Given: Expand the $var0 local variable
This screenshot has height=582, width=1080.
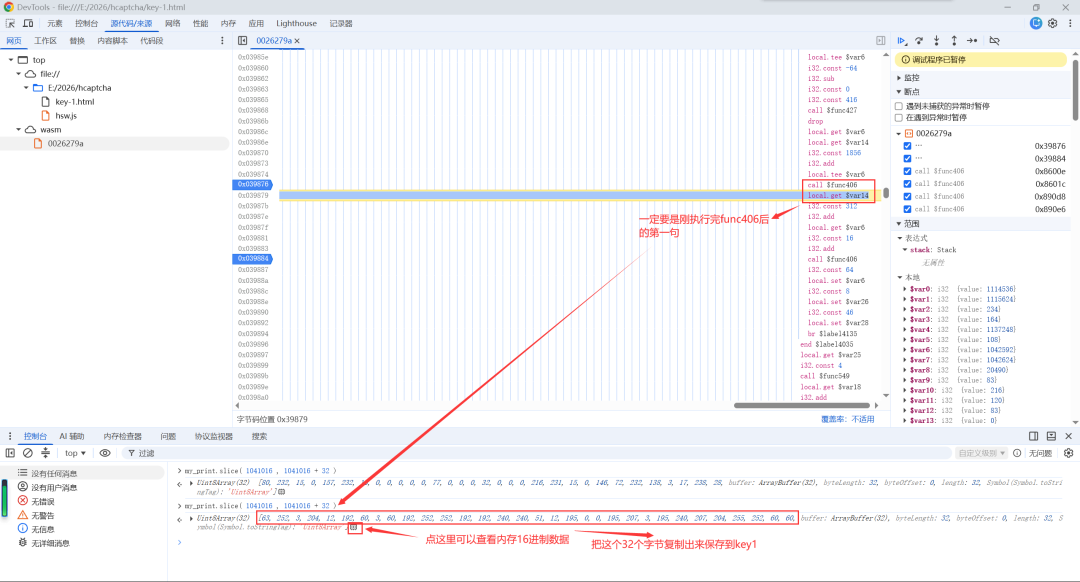Looking at the screenshot, I should pos(904,289).
